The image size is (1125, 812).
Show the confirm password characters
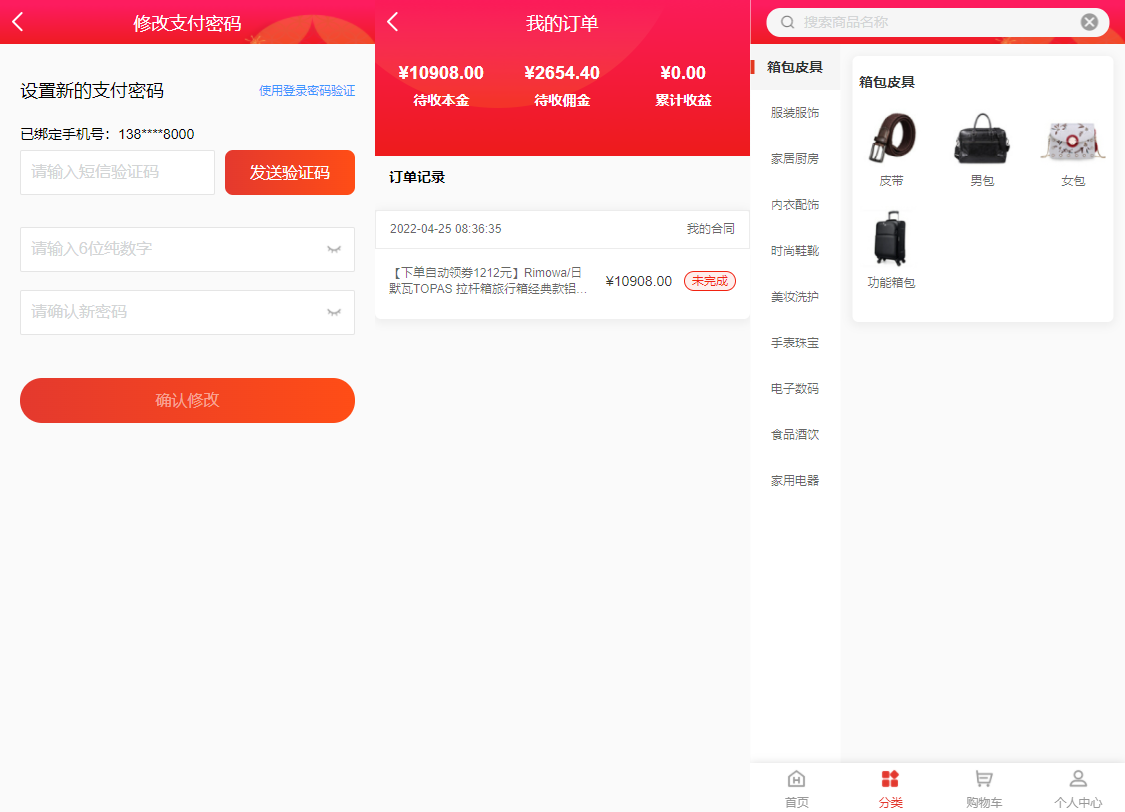[334, 313]
